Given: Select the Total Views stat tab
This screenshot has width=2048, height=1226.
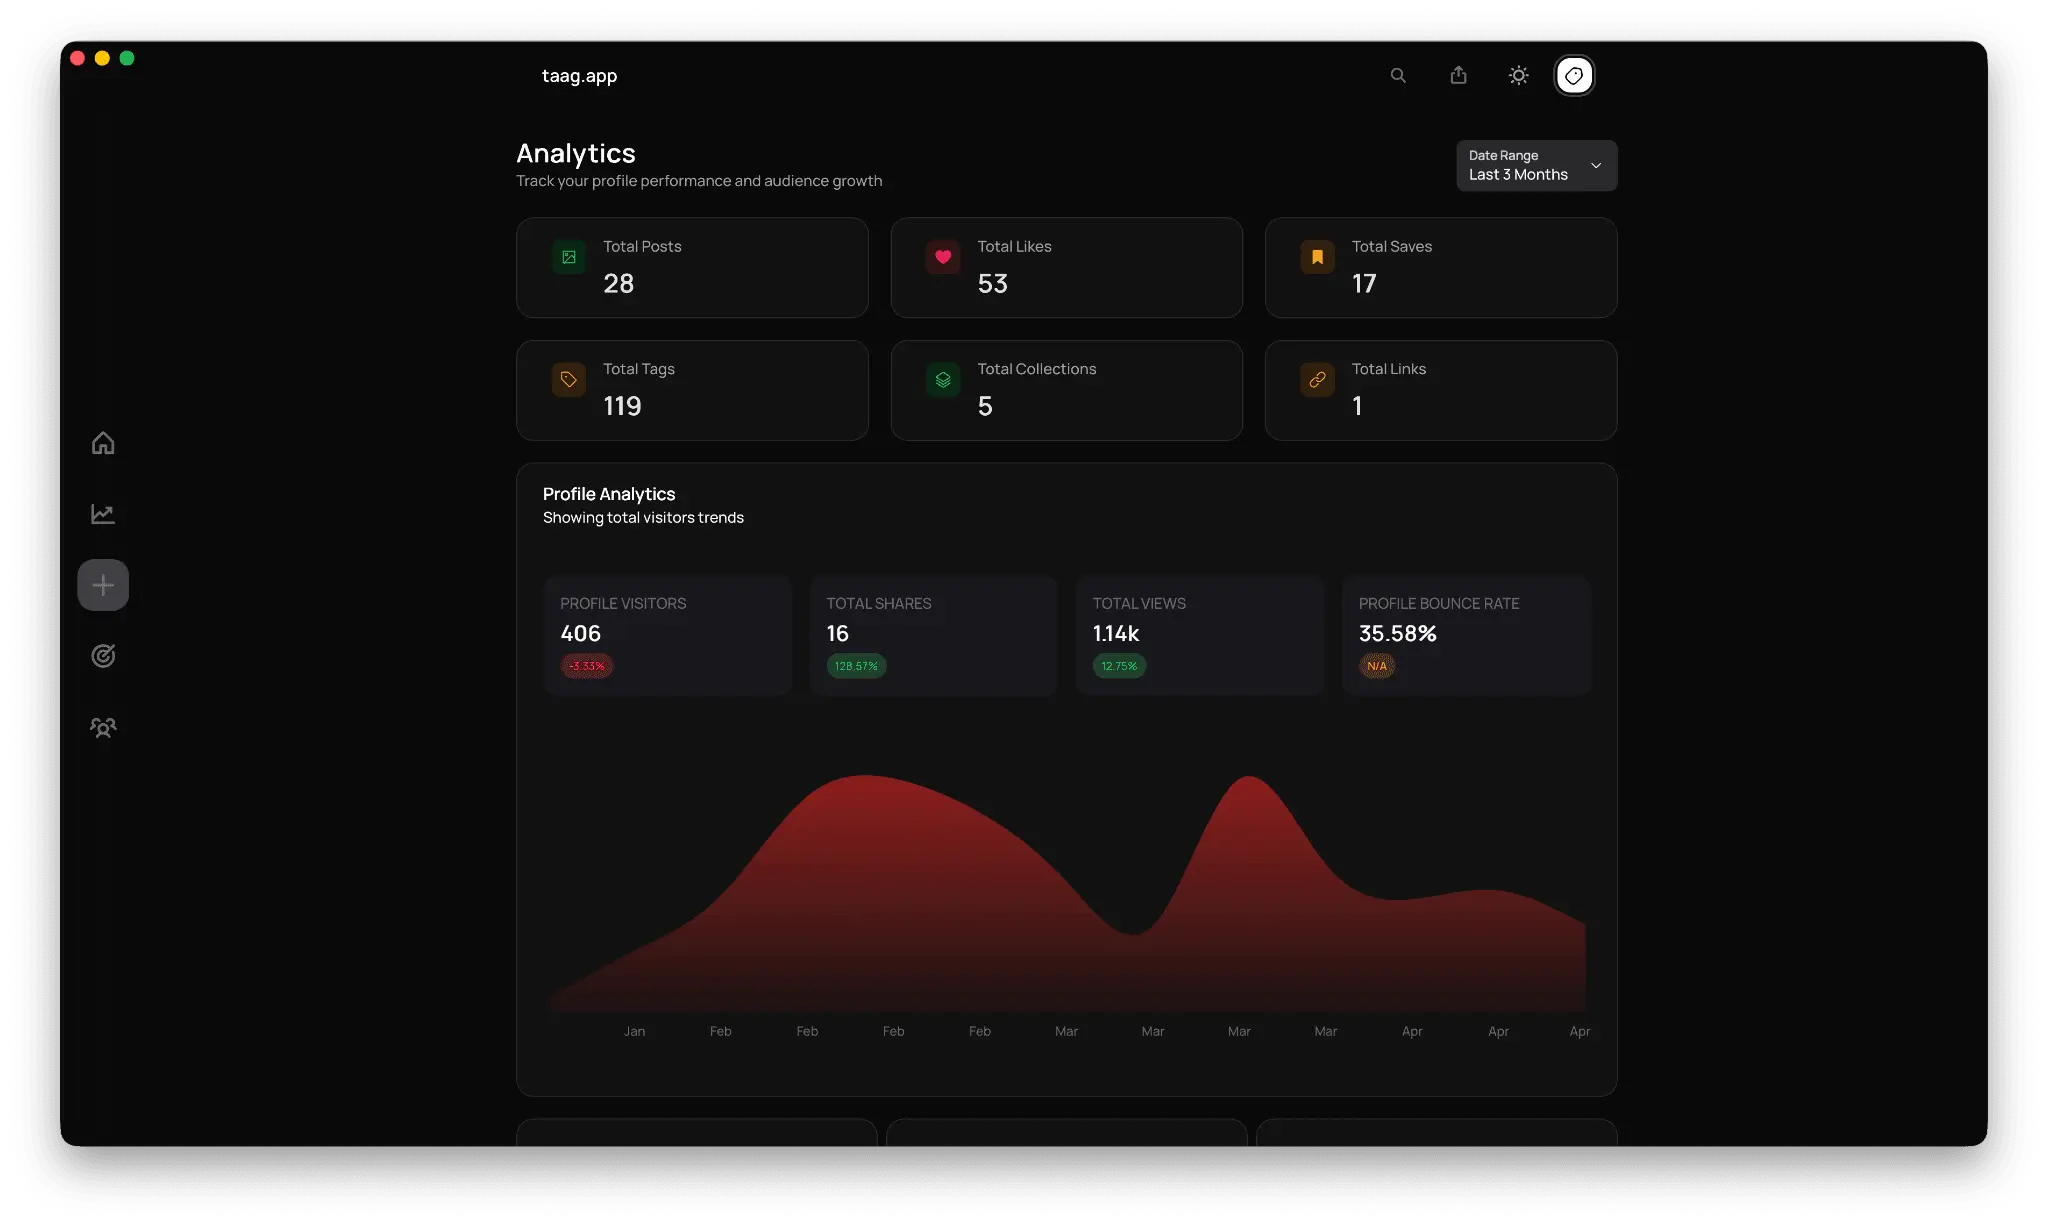Looking at the screenshot, I should click(x=1200, y=636).
